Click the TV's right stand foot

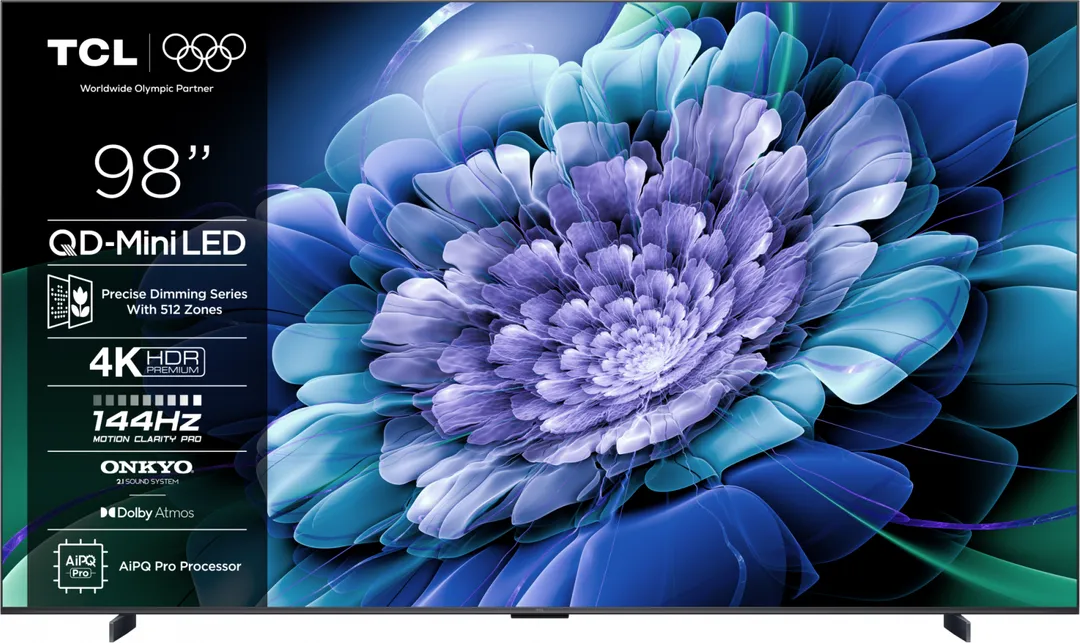[957, 627]
